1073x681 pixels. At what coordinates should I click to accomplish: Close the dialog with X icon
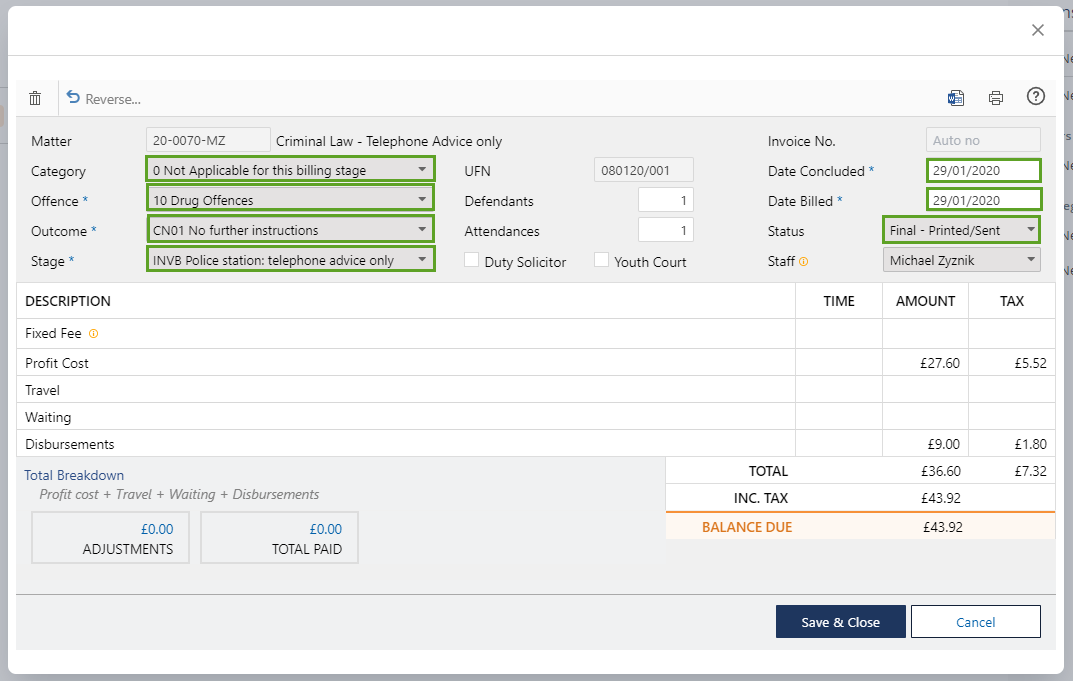click(x=1038, y=30)
